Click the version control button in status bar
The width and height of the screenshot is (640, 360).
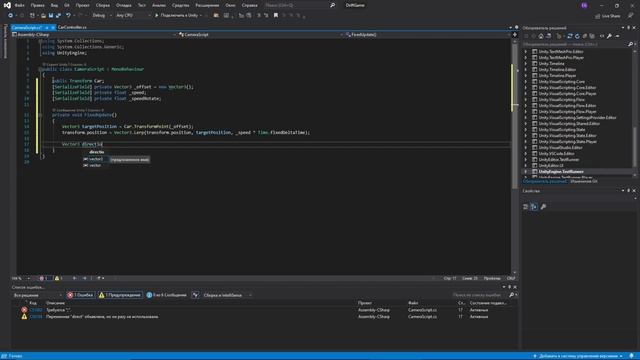578,356
